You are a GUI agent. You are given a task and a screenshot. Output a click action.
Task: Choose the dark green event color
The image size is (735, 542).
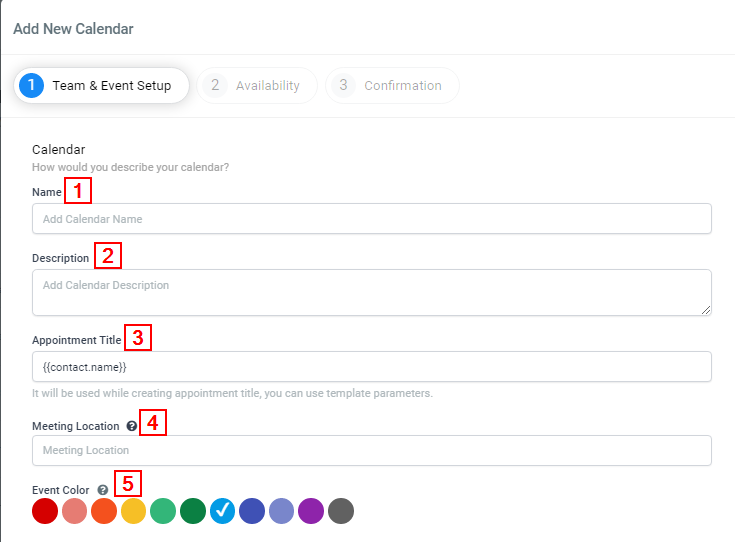coord(193,511)
